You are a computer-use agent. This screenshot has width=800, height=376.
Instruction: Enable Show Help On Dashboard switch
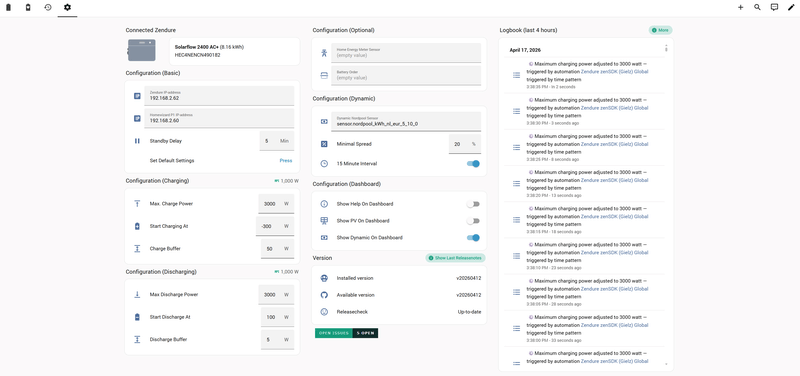pyautogui.click(x=473, y=204)
